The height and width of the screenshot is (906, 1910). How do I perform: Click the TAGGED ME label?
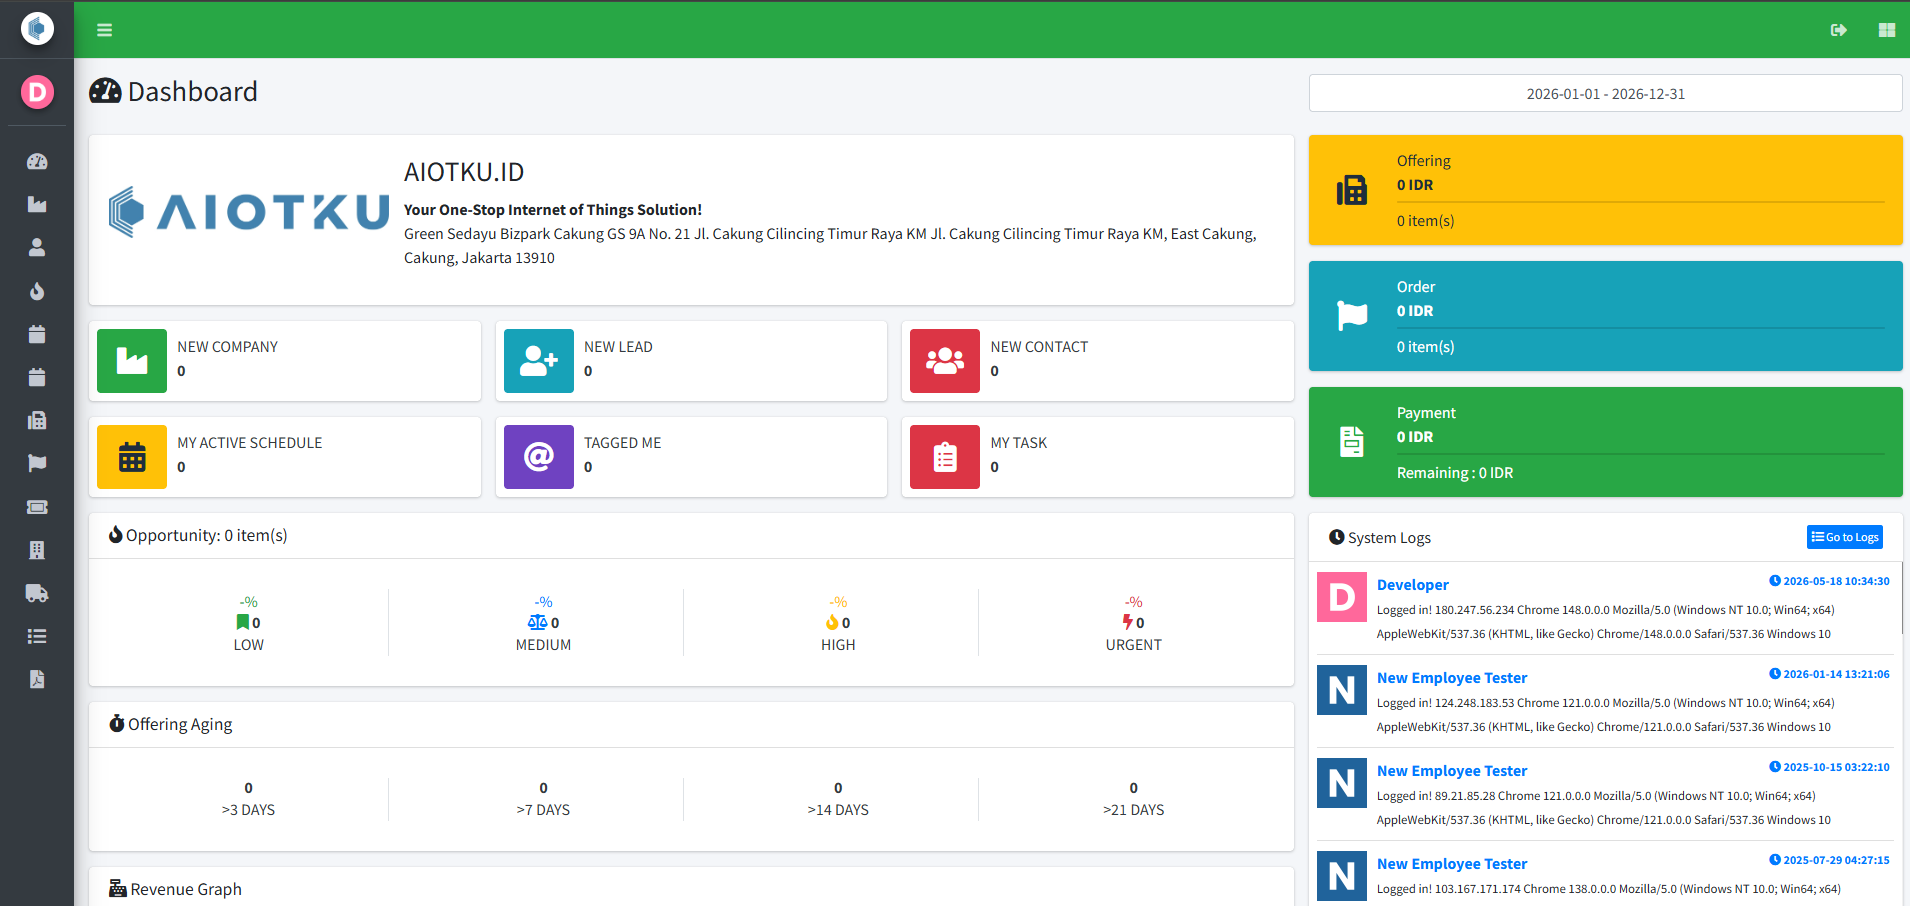pos(622,443)
